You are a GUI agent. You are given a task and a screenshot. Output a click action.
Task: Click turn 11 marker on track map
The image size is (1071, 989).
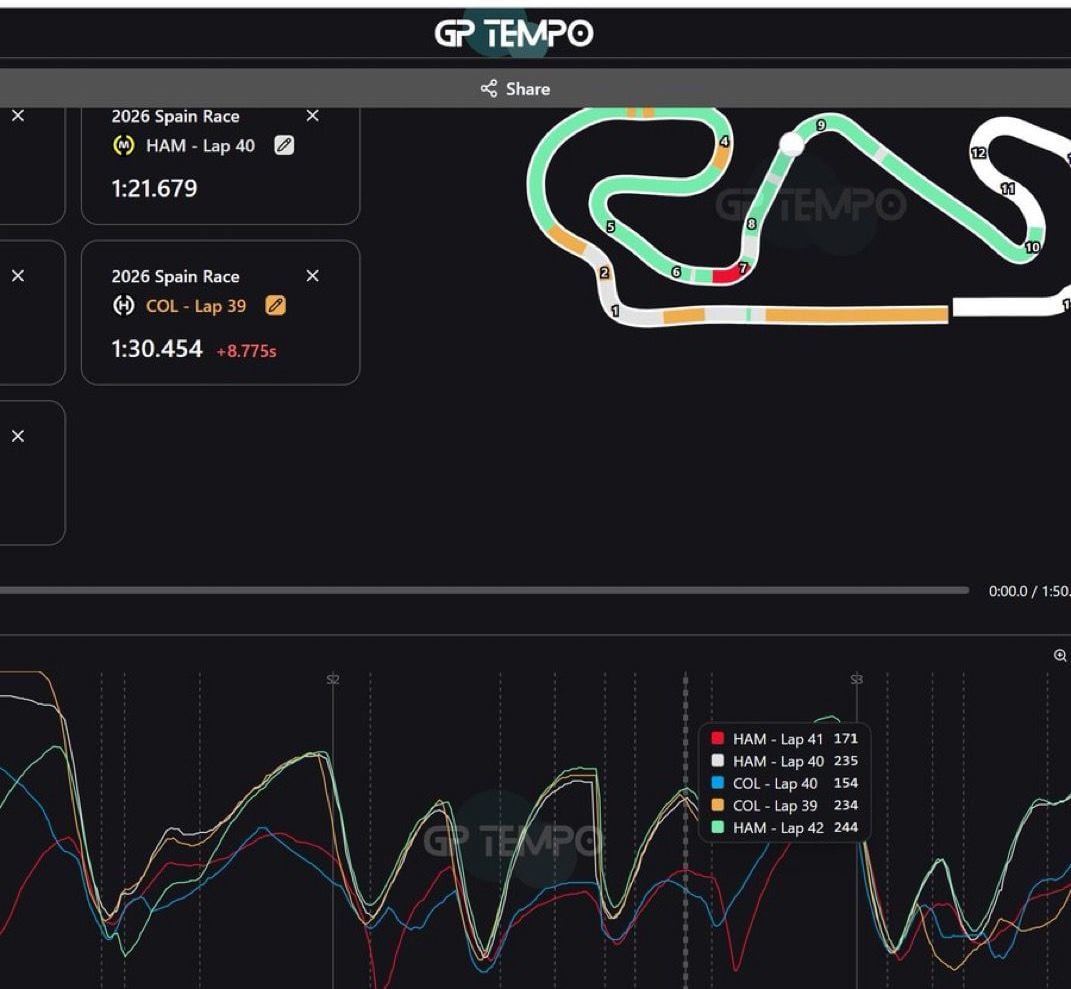(x=1007, y=189)
